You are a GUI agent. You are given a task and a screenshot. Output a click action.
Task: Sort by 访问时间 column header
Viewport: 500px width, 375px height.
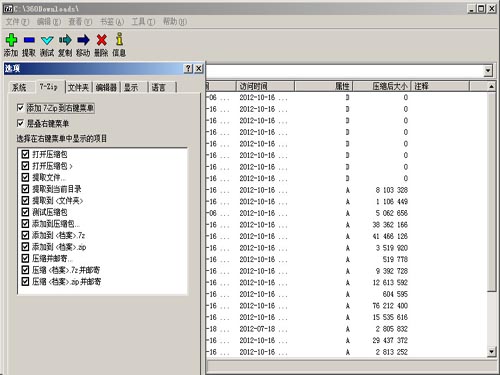(x=265, y=86)
